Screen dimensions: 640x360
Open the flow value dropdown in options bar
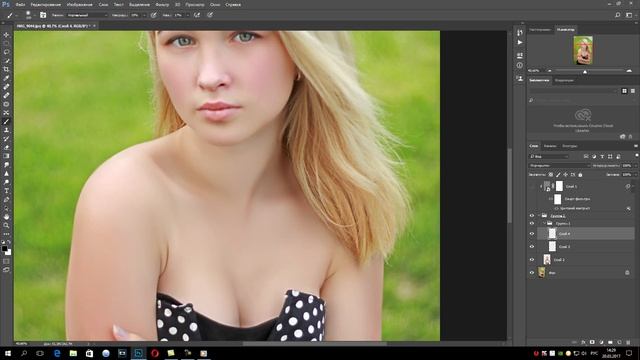[x=188, y=15]
